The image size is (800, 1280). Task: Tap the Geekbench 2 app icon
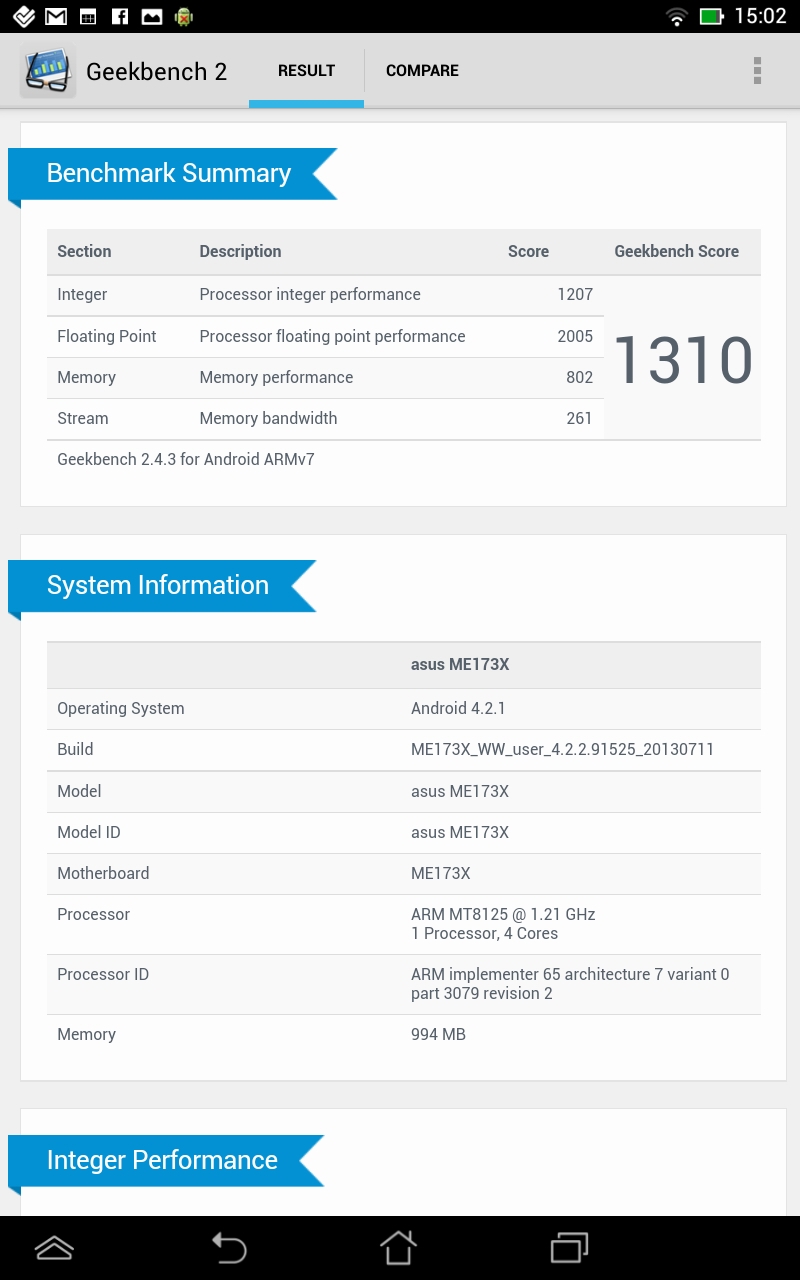pos(48,72)
